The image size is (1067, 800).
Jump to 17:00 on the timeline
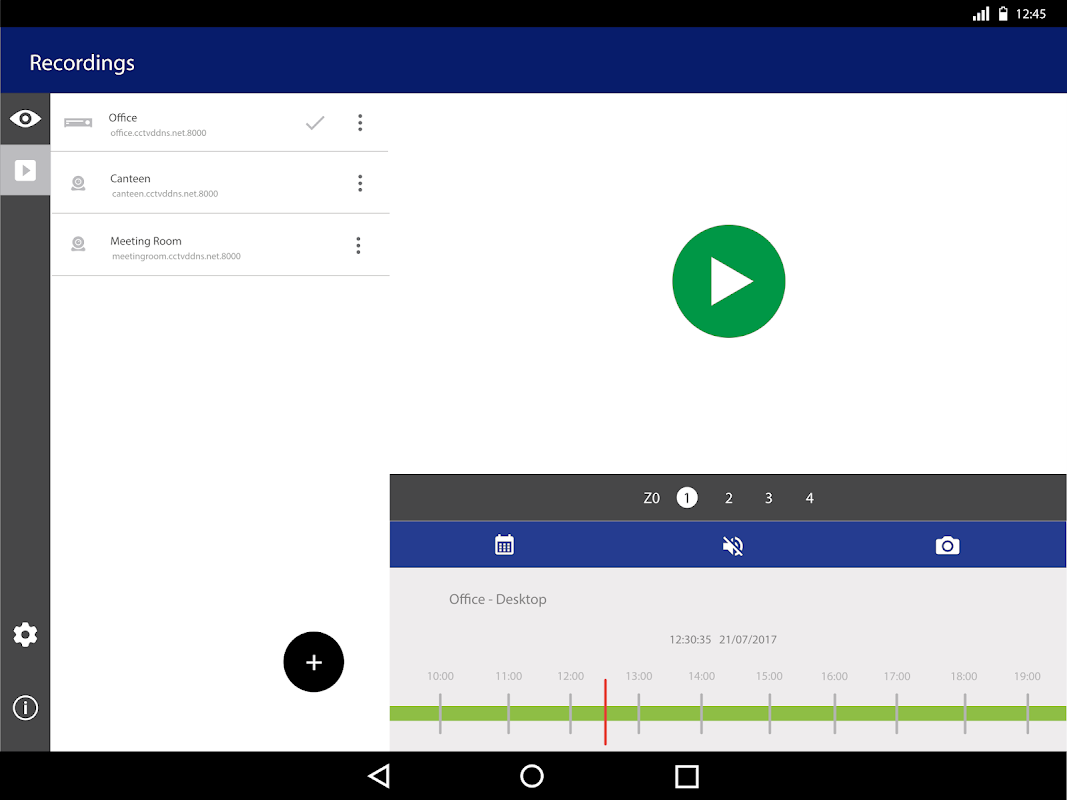click(897, 676)
